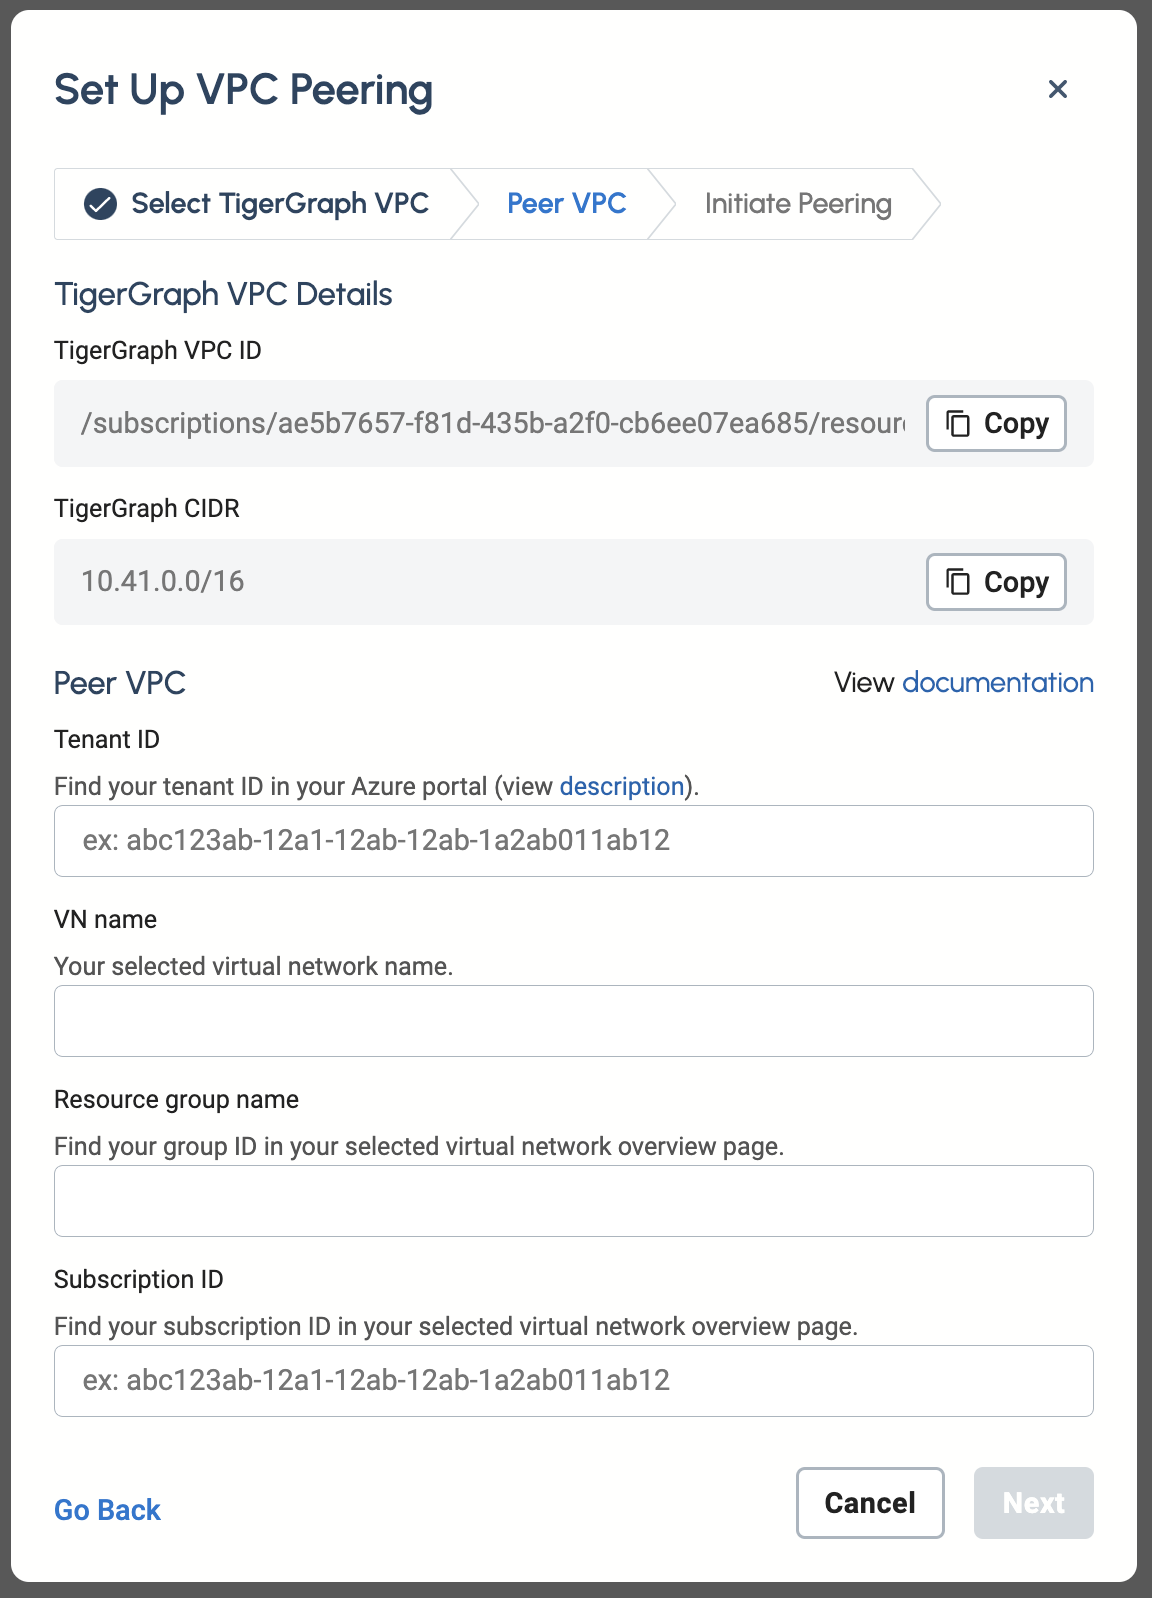The image size is (1152, 1598).
Task: Open the documentation link
Action: [x=997, y=683]
